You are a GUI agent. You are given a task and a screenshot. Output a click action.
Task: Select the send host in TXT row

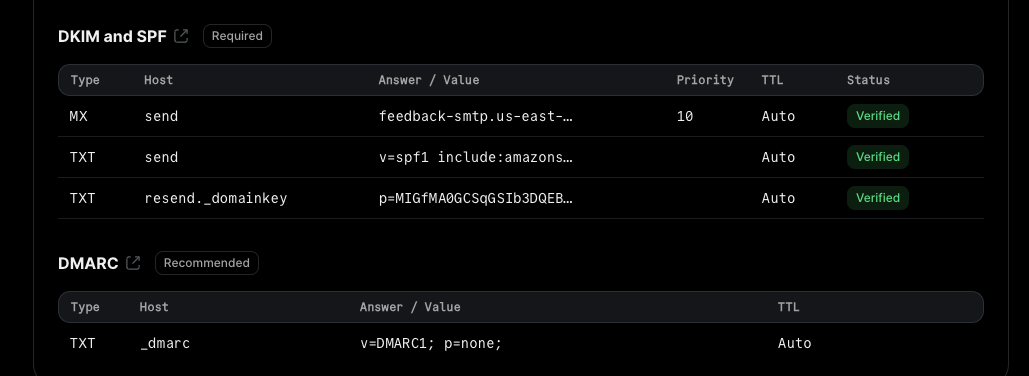(161, 157)
